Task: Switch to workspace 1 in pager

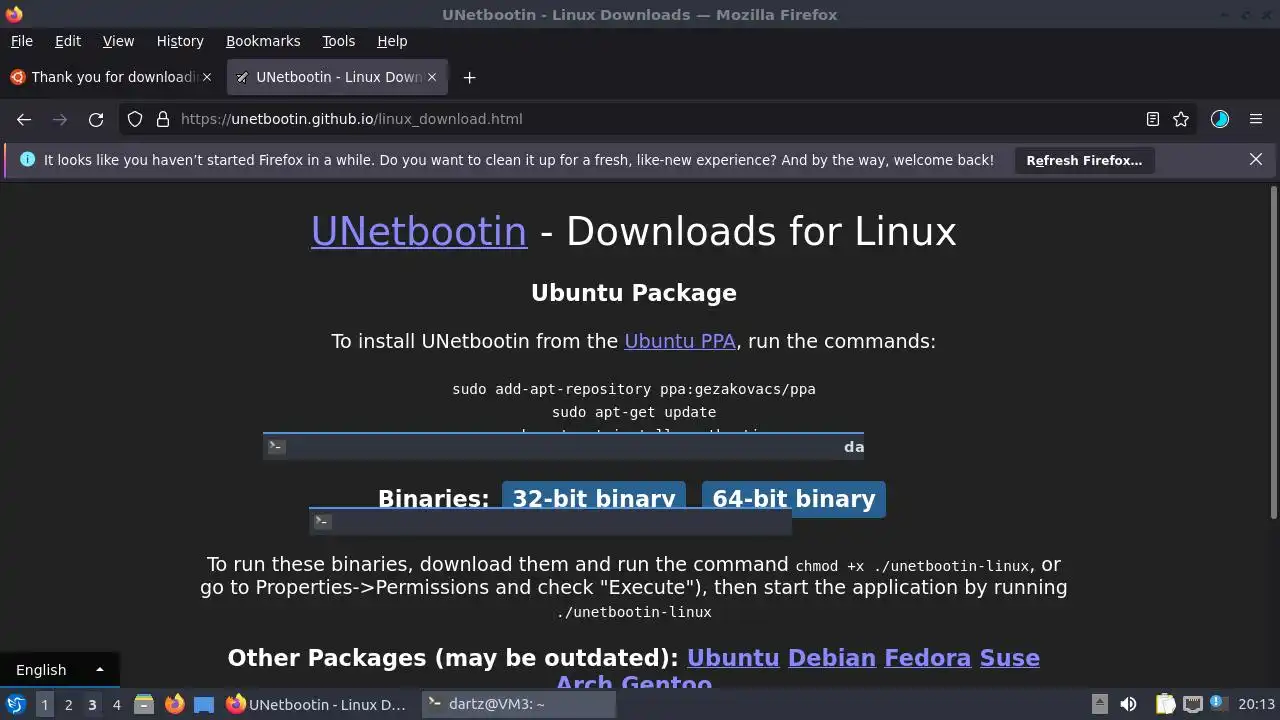Action: (44, 705)
